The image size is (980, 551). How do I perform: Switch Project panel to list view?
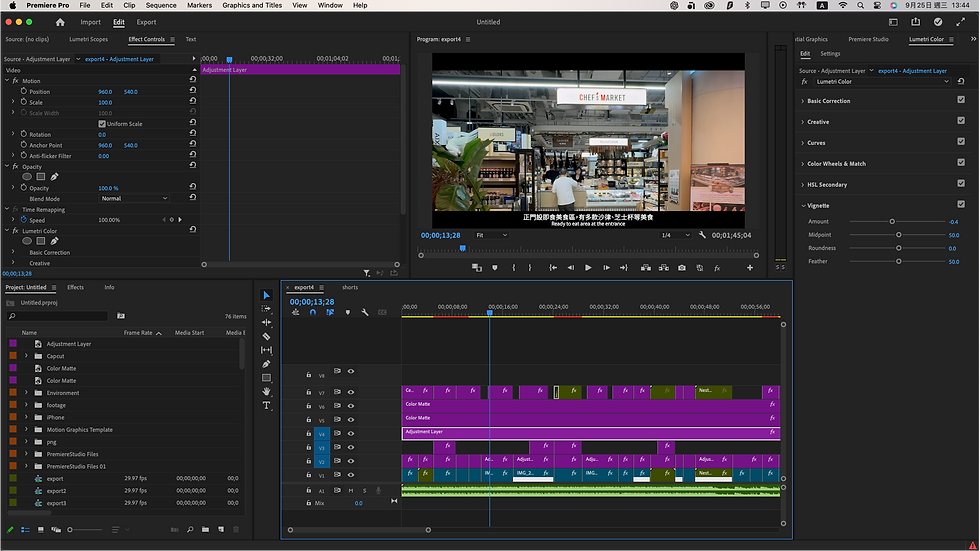click(26, 529)
